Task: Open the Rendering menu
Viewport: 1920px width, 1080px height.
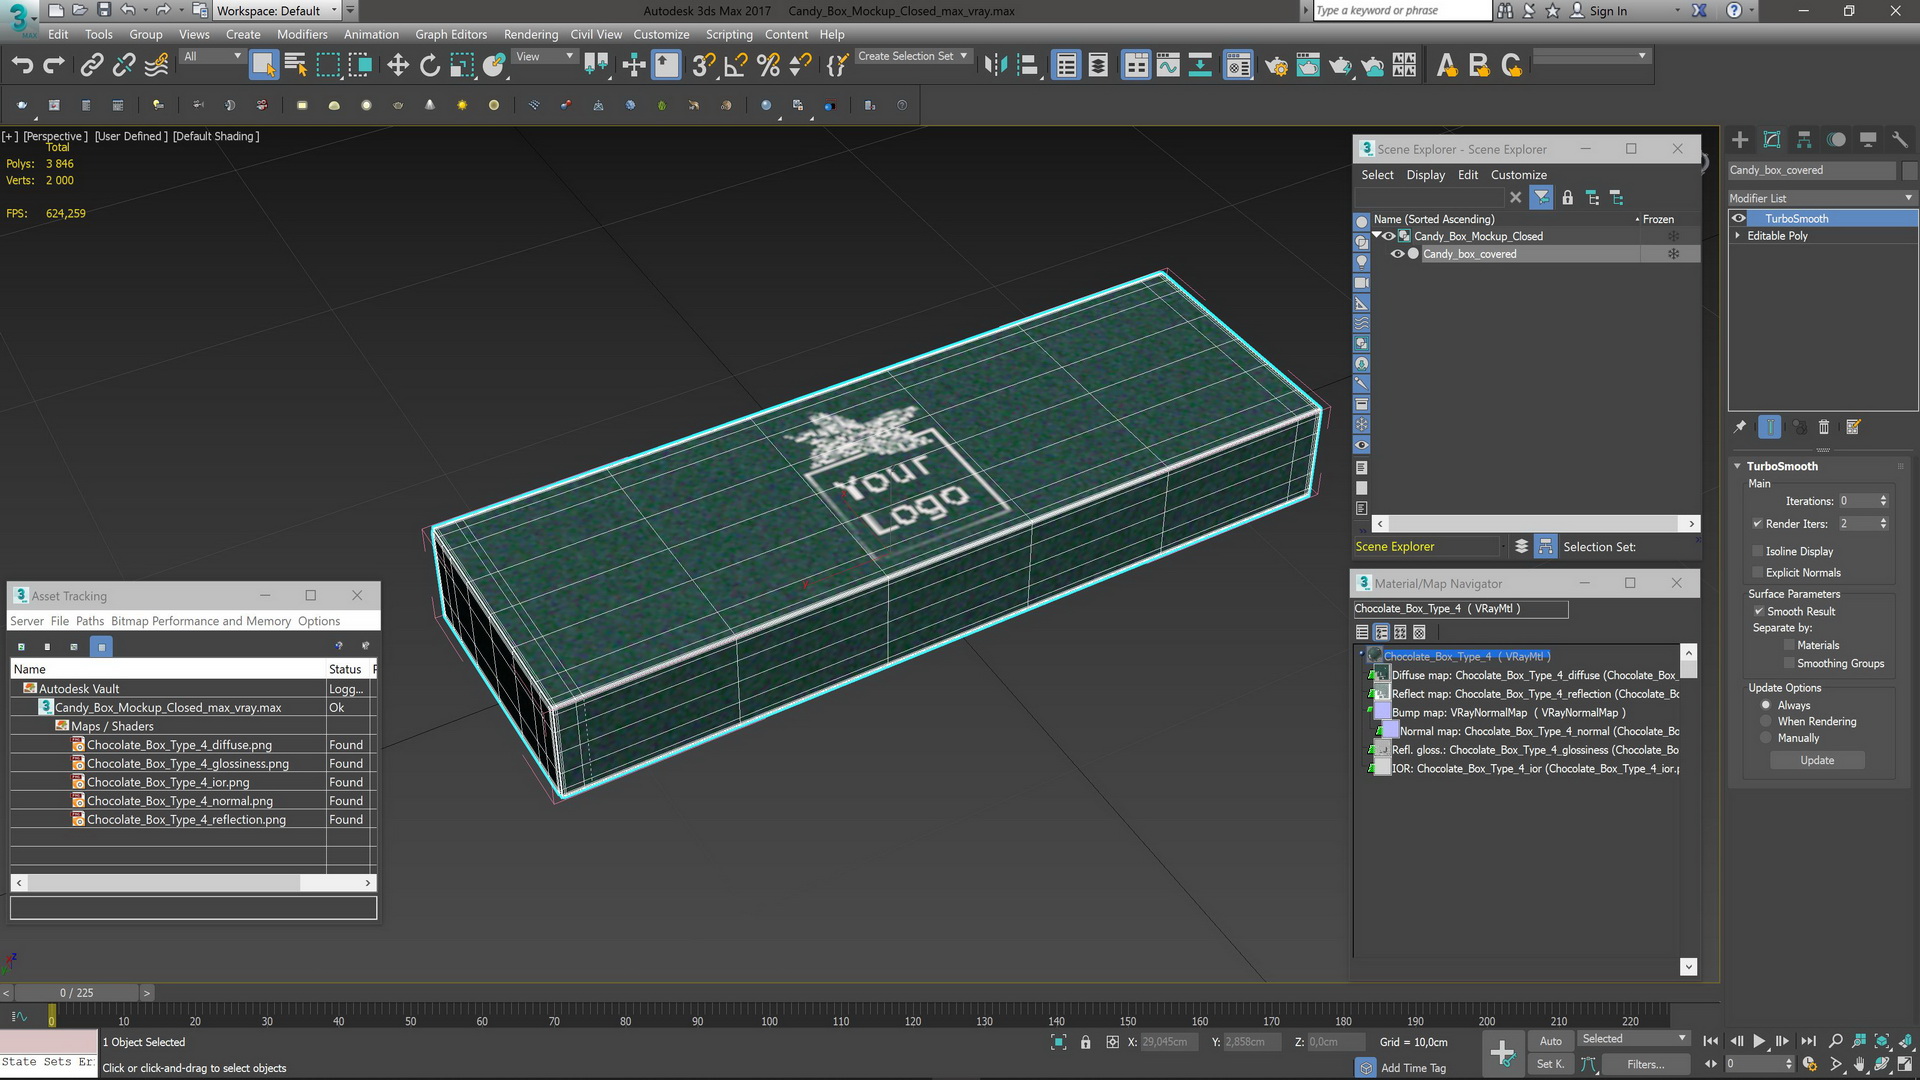Action: (531, 34)
